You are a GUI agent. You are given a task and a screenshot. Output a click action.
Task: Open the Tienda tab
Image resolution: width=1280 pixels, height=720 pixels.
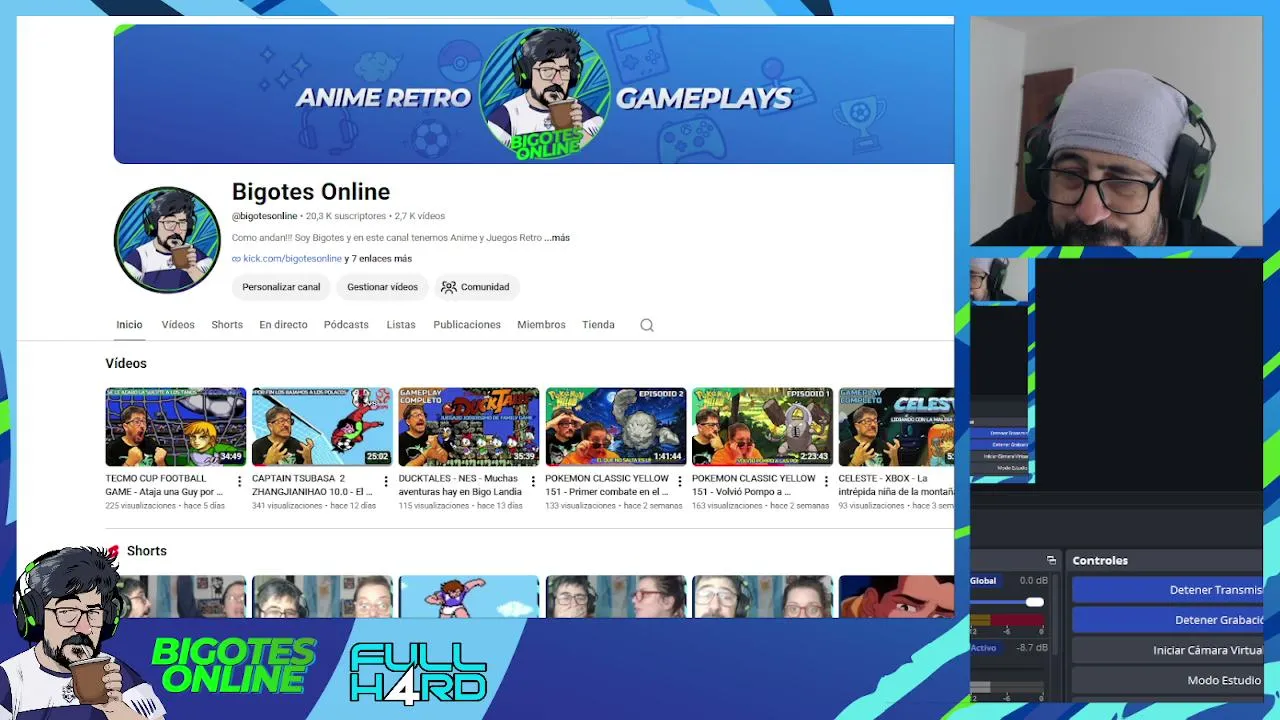tap(598, 325)
